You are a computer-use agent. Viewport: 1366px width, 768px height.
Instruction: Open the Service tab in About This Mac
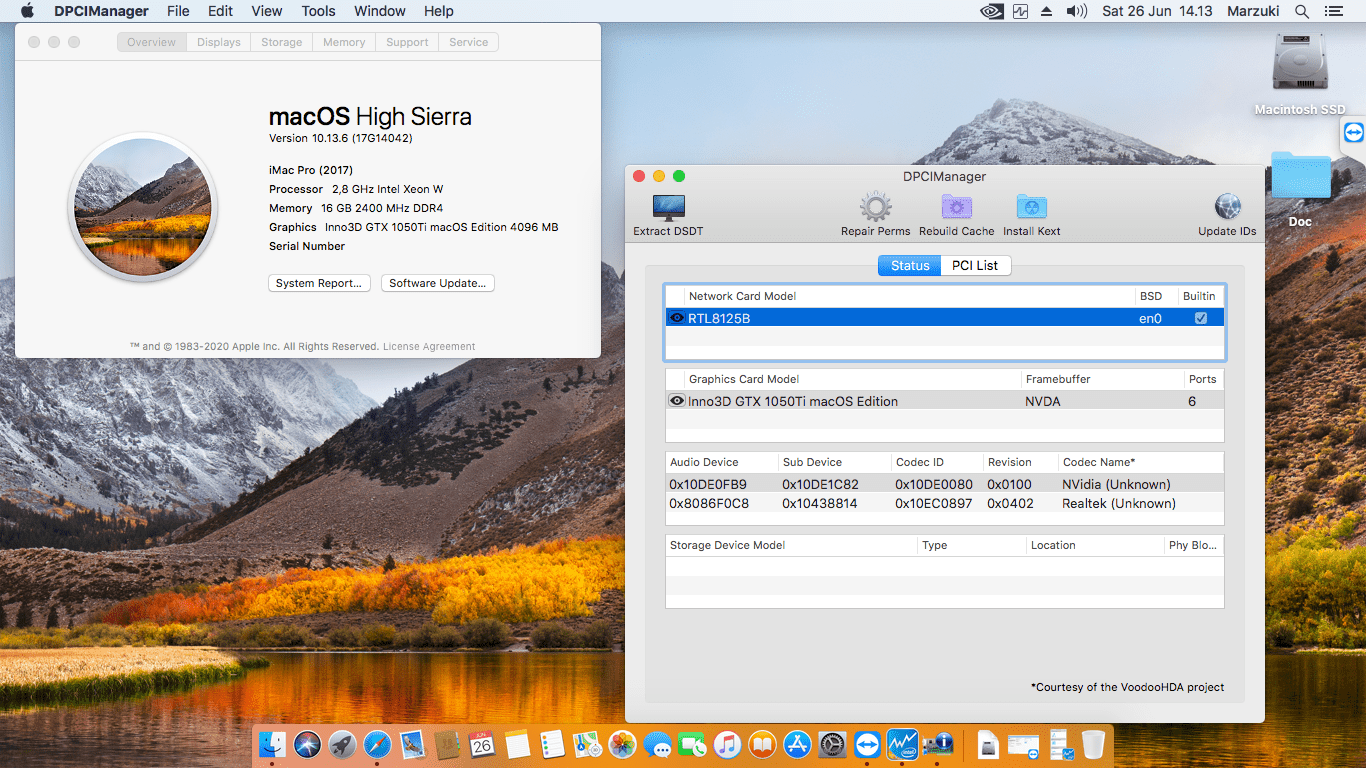click(x=469, y=42)
